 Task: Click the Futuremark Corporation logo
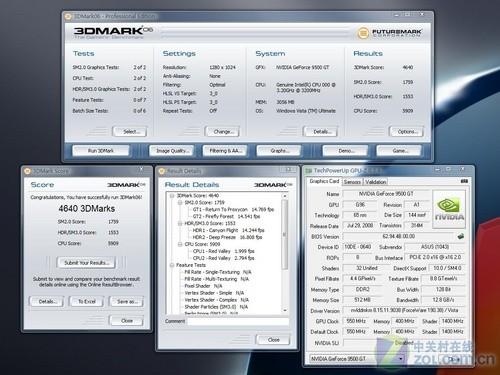tap(389, 33)
